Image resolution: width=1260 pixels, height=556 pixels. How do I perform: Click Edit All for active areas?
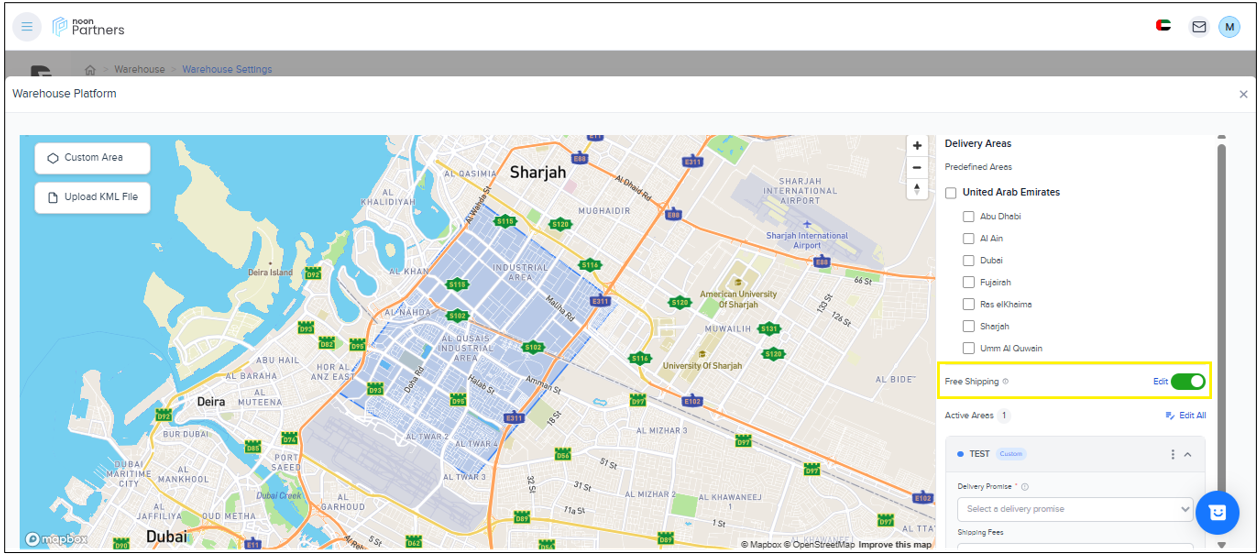(1186, 416)
